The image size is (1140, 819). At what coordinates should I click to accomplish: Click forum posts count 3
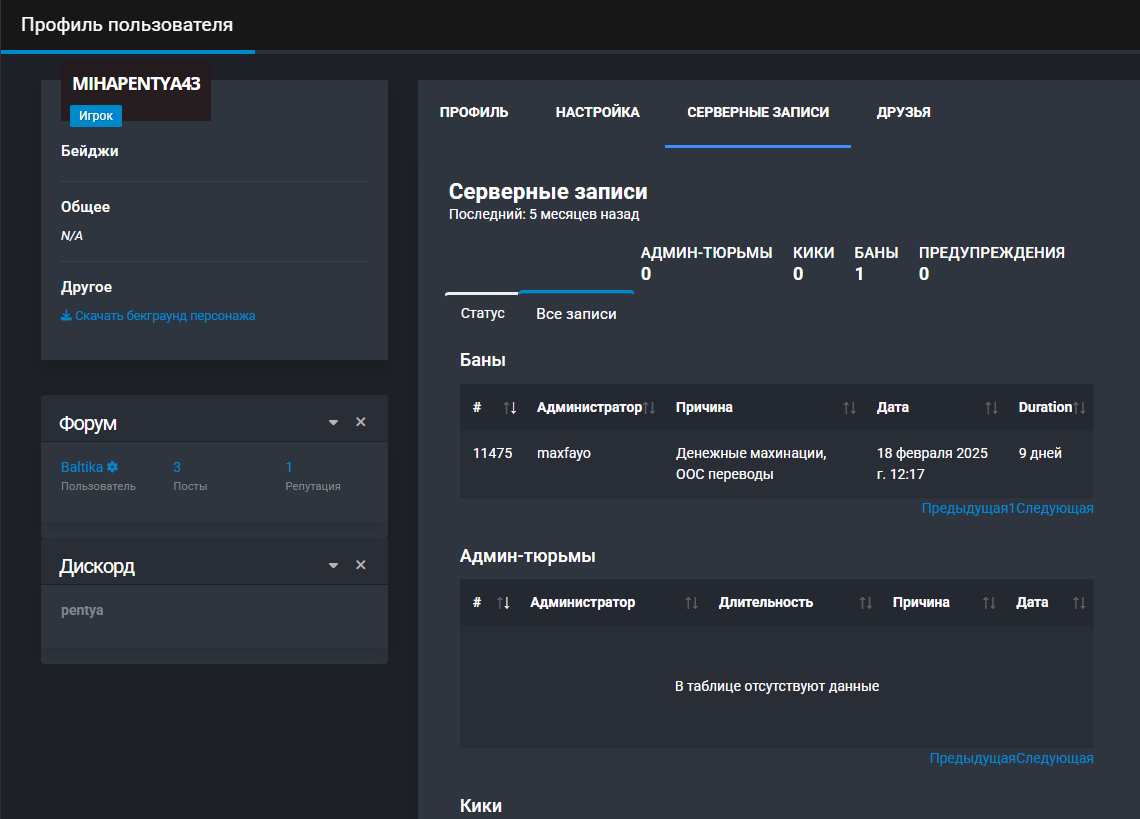(177, 467)
